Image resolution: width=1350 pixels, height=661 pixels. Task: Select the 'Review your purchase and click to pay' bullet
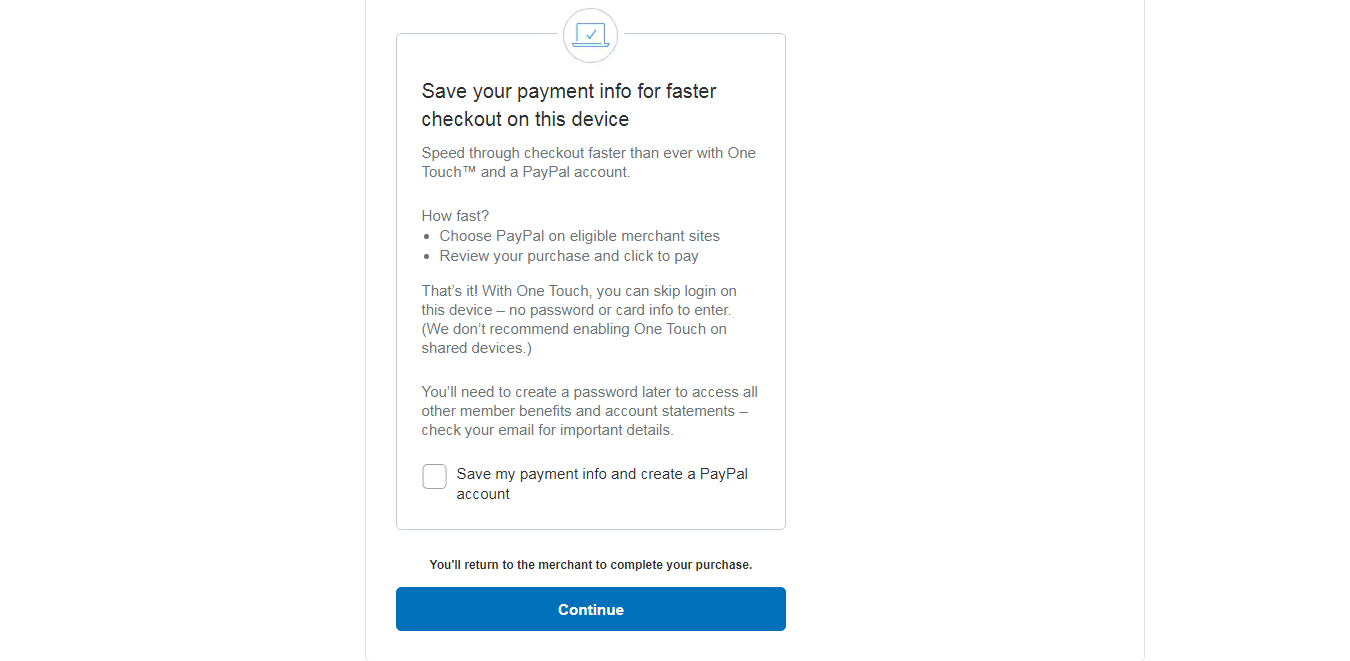tap(569, 256)
